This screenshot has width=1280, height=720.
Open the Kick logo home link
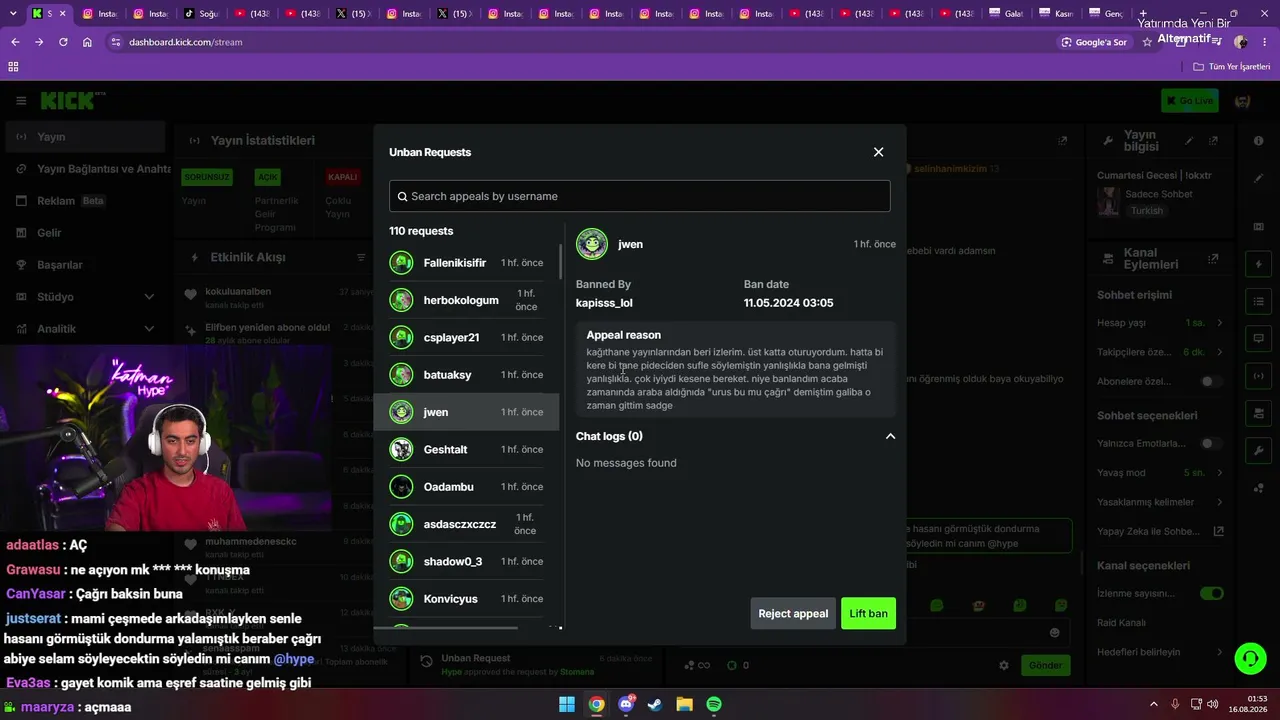(72, 100)
